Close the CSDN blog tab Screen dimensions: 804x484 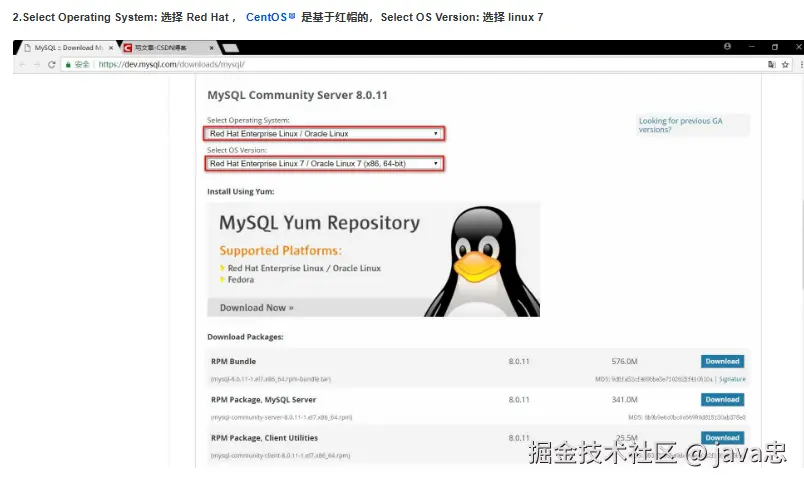[211, 48]
